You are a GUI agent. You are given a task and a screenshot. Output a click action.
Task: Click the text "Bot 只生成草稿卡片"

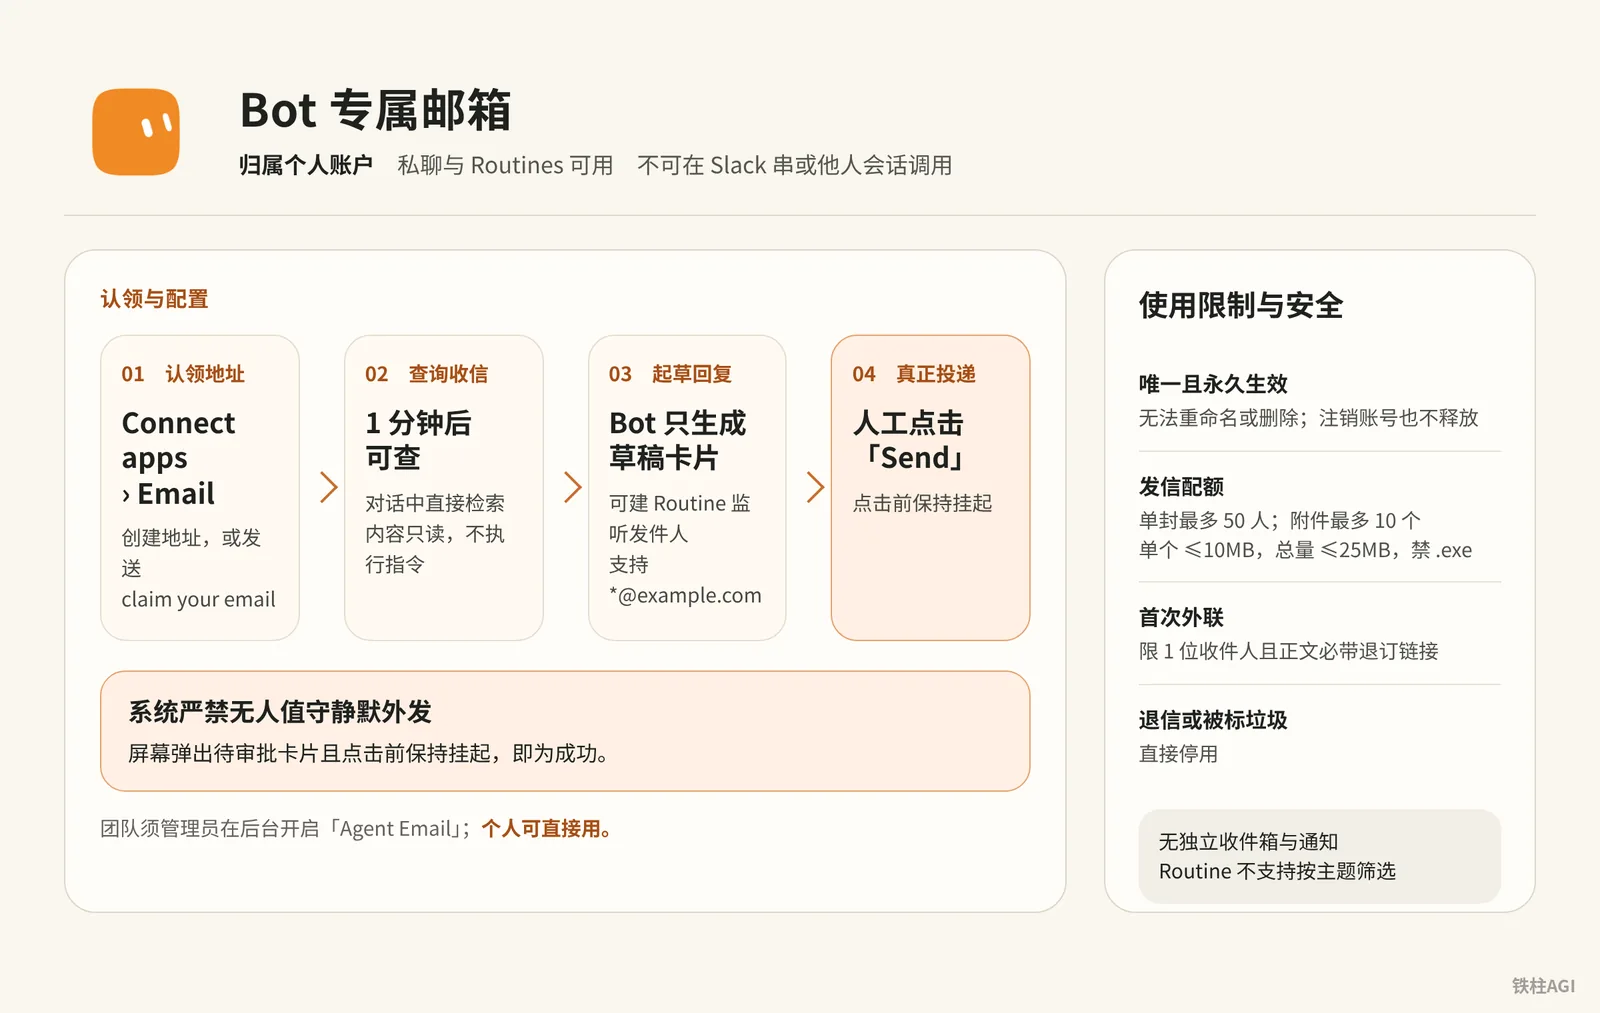coord(678,440)
